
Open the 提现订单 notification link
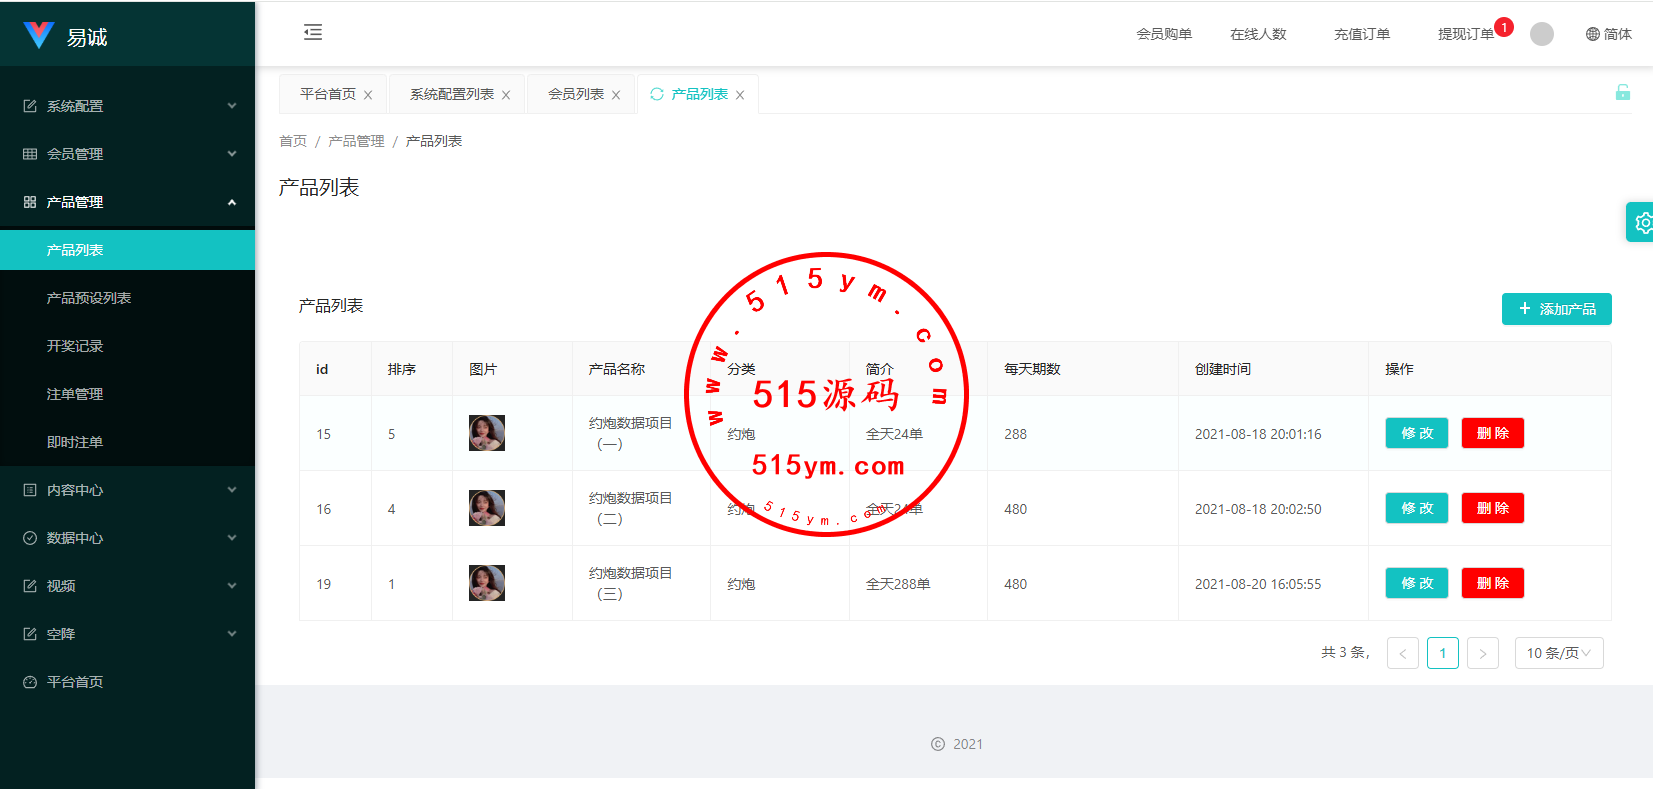click(x=1465, y=34)
